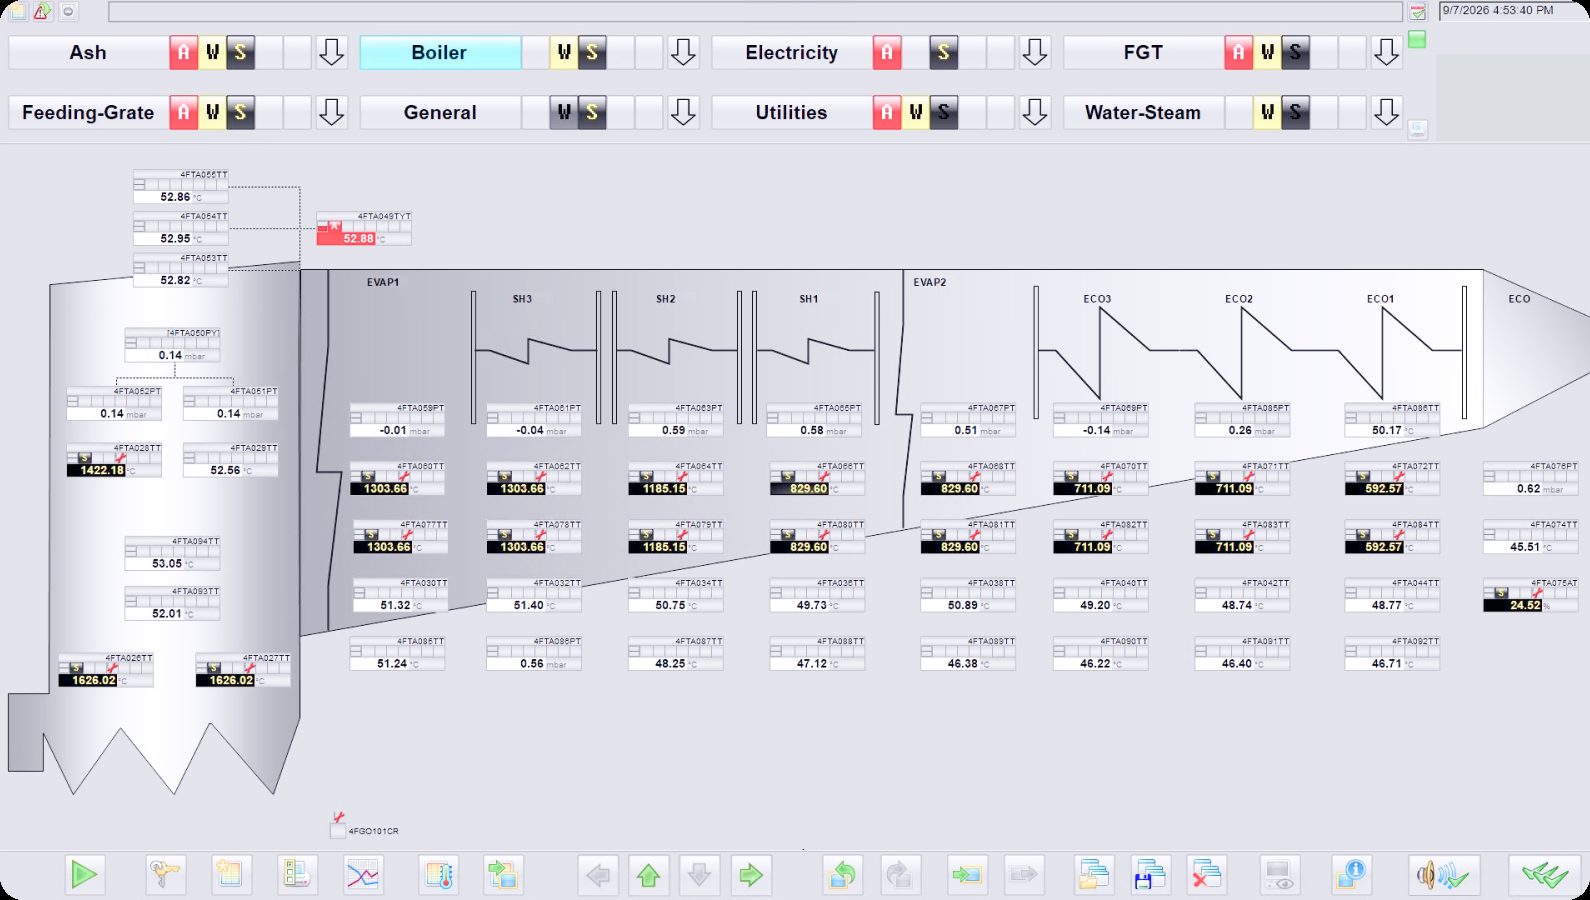
Task: Toggle the Feeding-Grate S status indicator
Action: 240,112
